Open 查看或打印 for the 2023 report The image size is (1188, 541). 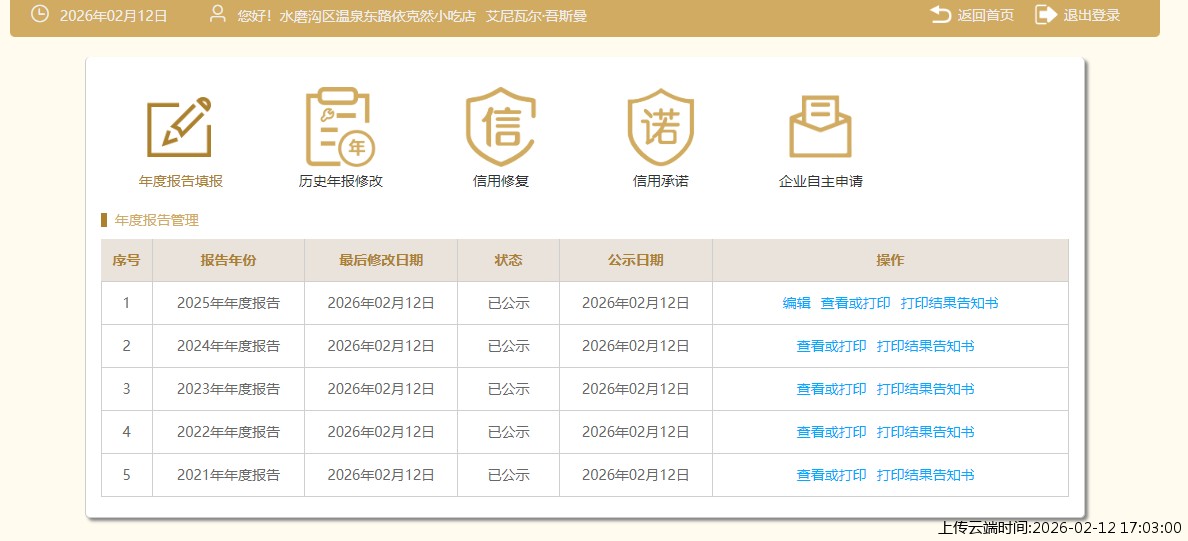coord(831,389)
